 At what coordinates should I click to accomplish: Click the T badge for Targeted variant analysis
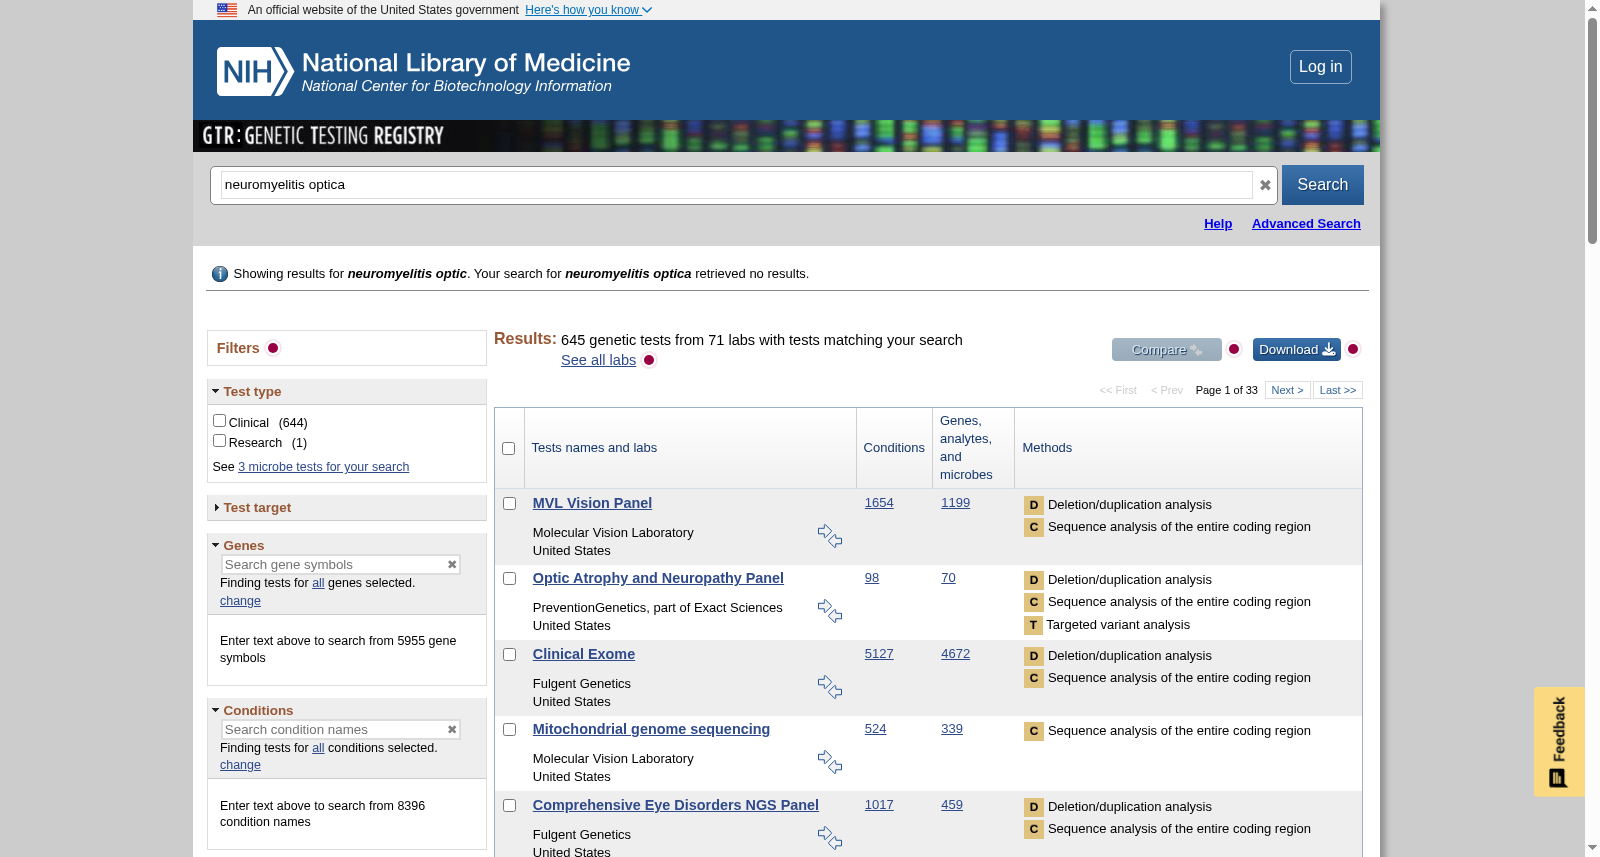point(1033,625)
